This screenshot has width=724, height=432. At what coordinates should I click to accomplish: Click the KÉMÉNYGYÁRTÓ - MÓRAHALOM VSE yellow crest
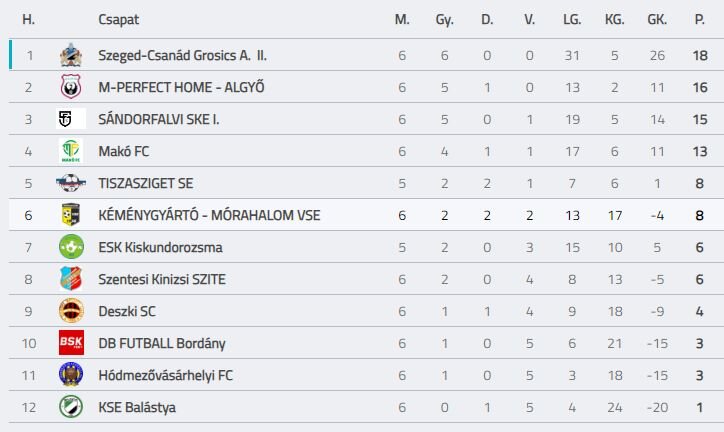coord(70,215)
